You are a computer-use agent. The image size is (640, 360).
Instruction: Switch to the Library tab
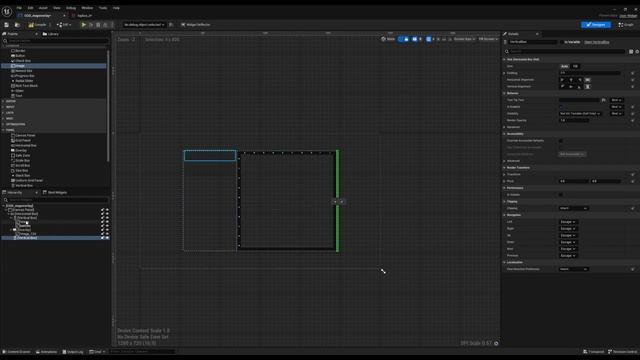point(51,34)
